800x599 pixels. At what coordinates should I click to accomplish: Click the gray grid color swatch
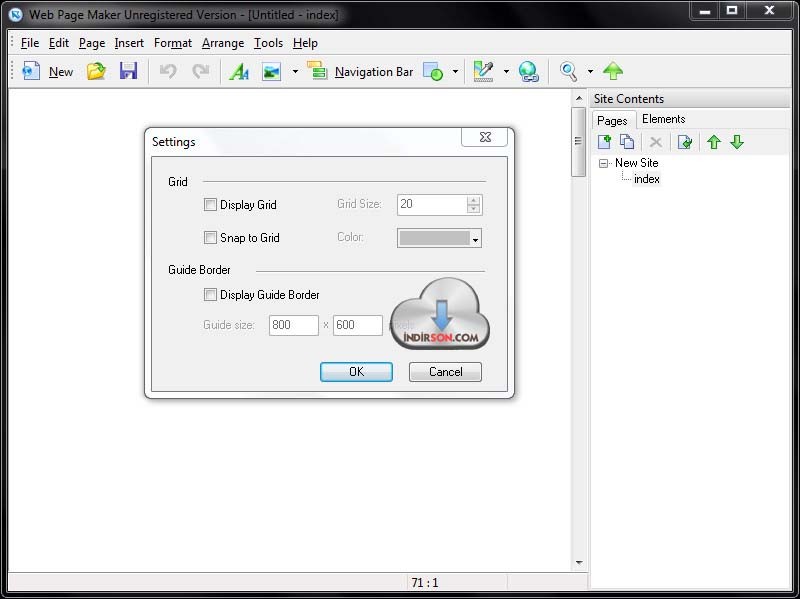coord(434,238)
